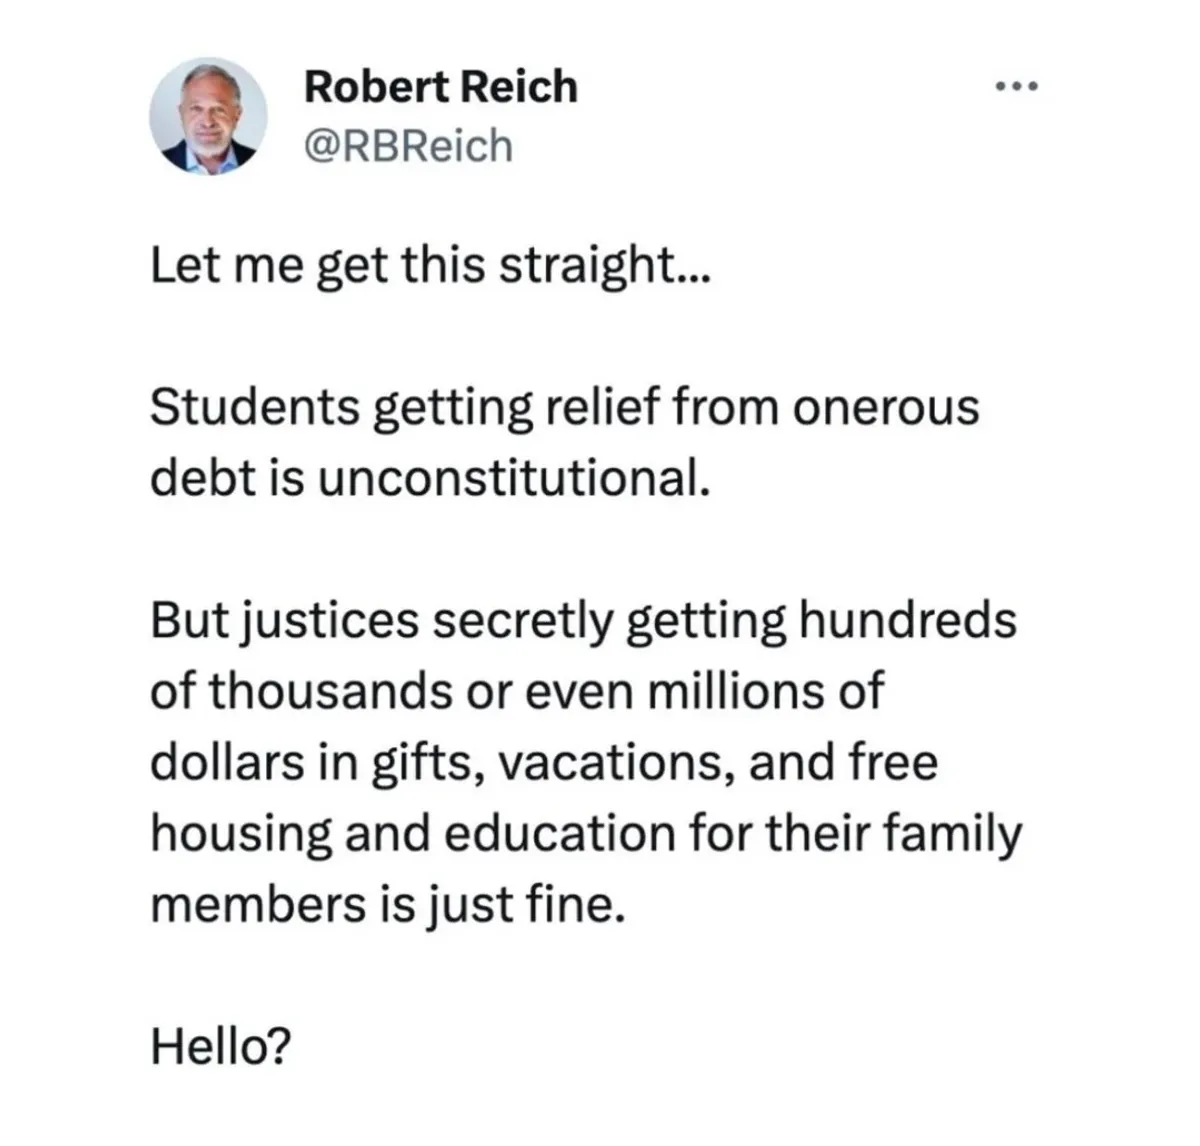The height and width of the screenshot is (1146, 1200).
Task: Click the line "Let me get this straight..."
Action: coord(429,266)
